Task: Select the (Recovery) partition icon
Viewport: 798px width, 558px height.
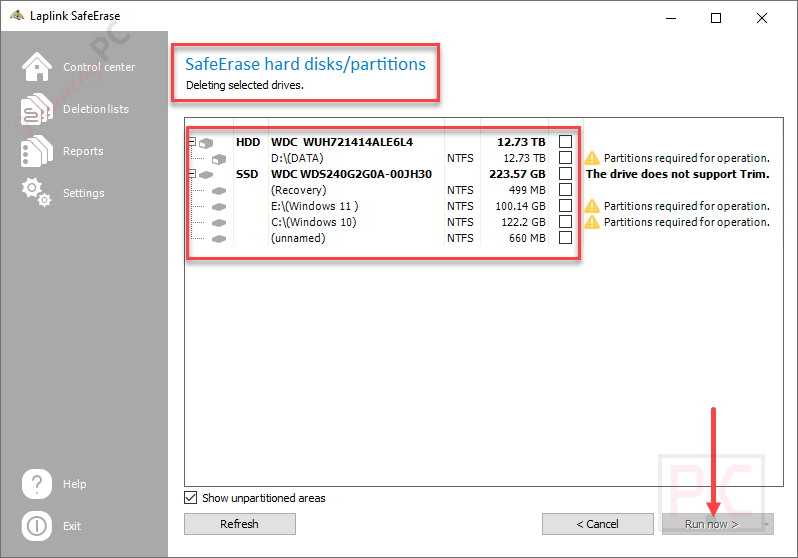Action: [219, 191]
